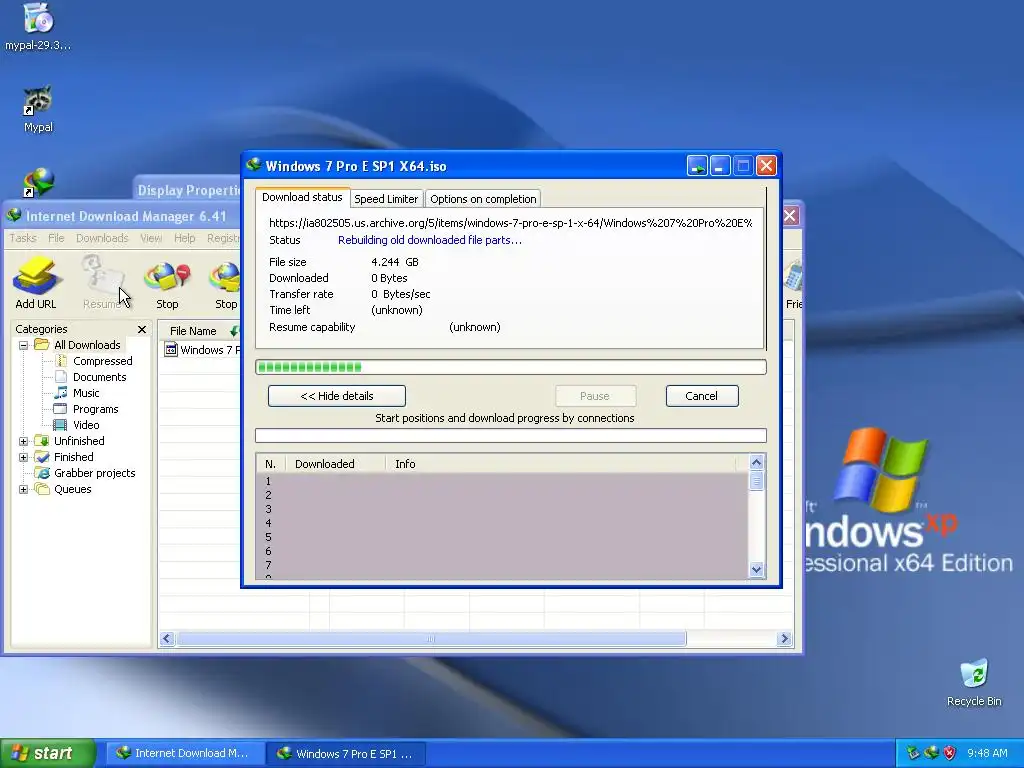Image resolution: width=1024 pixels, height=768 pixels.
Task: Open the View menu in IDM
Action: click(x=151, y=238)
